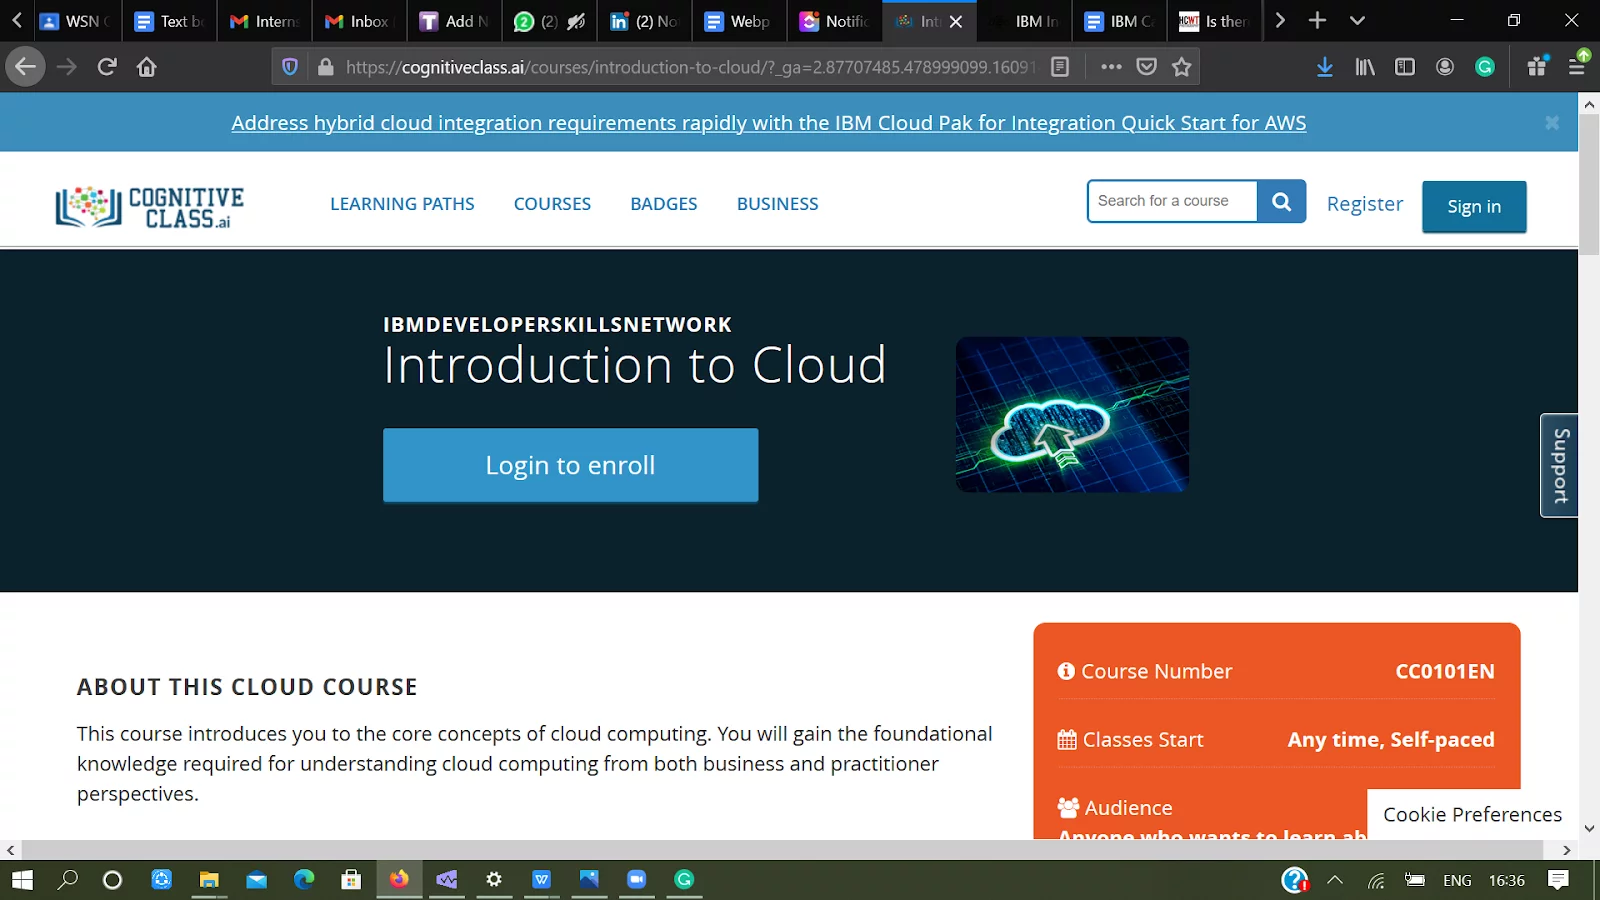Click the cloud course thumbnail image
The image size is (1600, 900).
[x=1072, y=414]
